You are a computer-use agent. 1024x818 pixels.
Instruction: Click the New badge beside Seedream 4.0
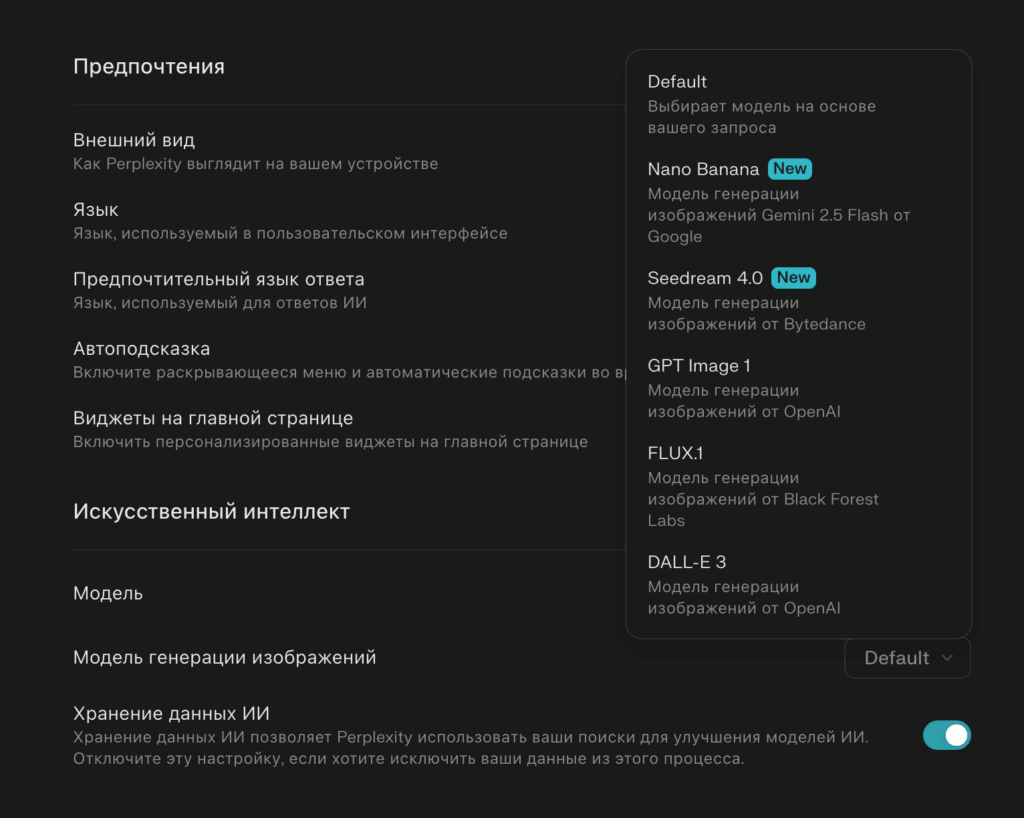tap(794, 278)
